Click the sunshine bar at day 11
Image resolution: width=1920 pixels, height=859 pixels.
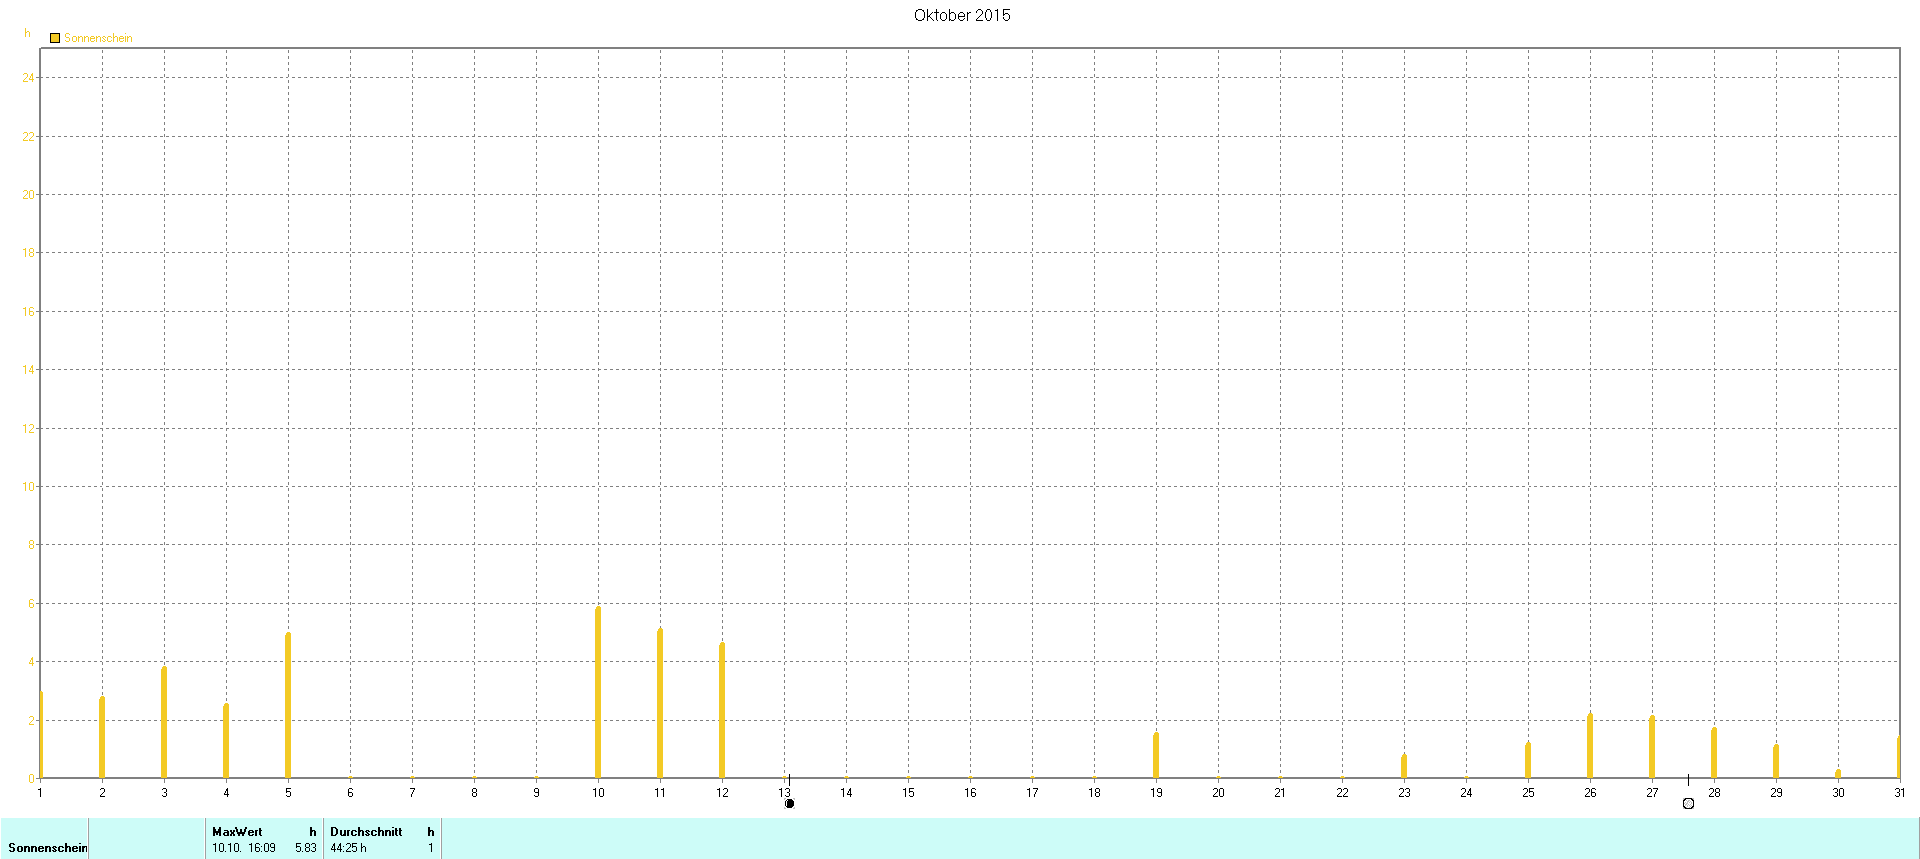(x=660, y=703)
